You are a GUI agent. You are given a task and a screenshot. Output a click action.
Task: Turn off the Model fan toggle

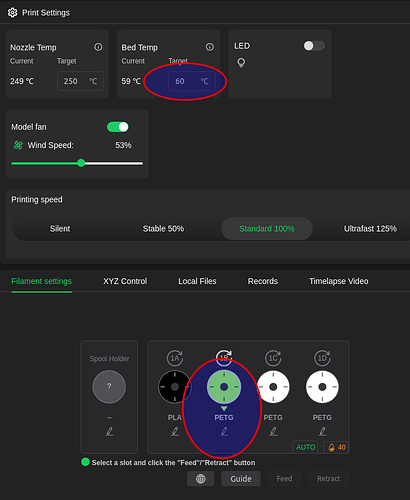pos(118,127)
